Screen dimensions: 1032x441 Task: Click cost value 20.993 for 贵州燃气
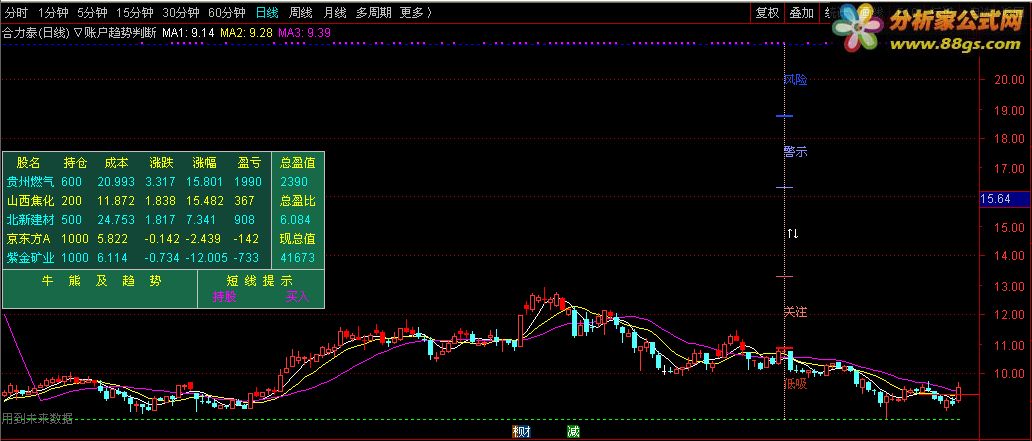coord(116,182)
